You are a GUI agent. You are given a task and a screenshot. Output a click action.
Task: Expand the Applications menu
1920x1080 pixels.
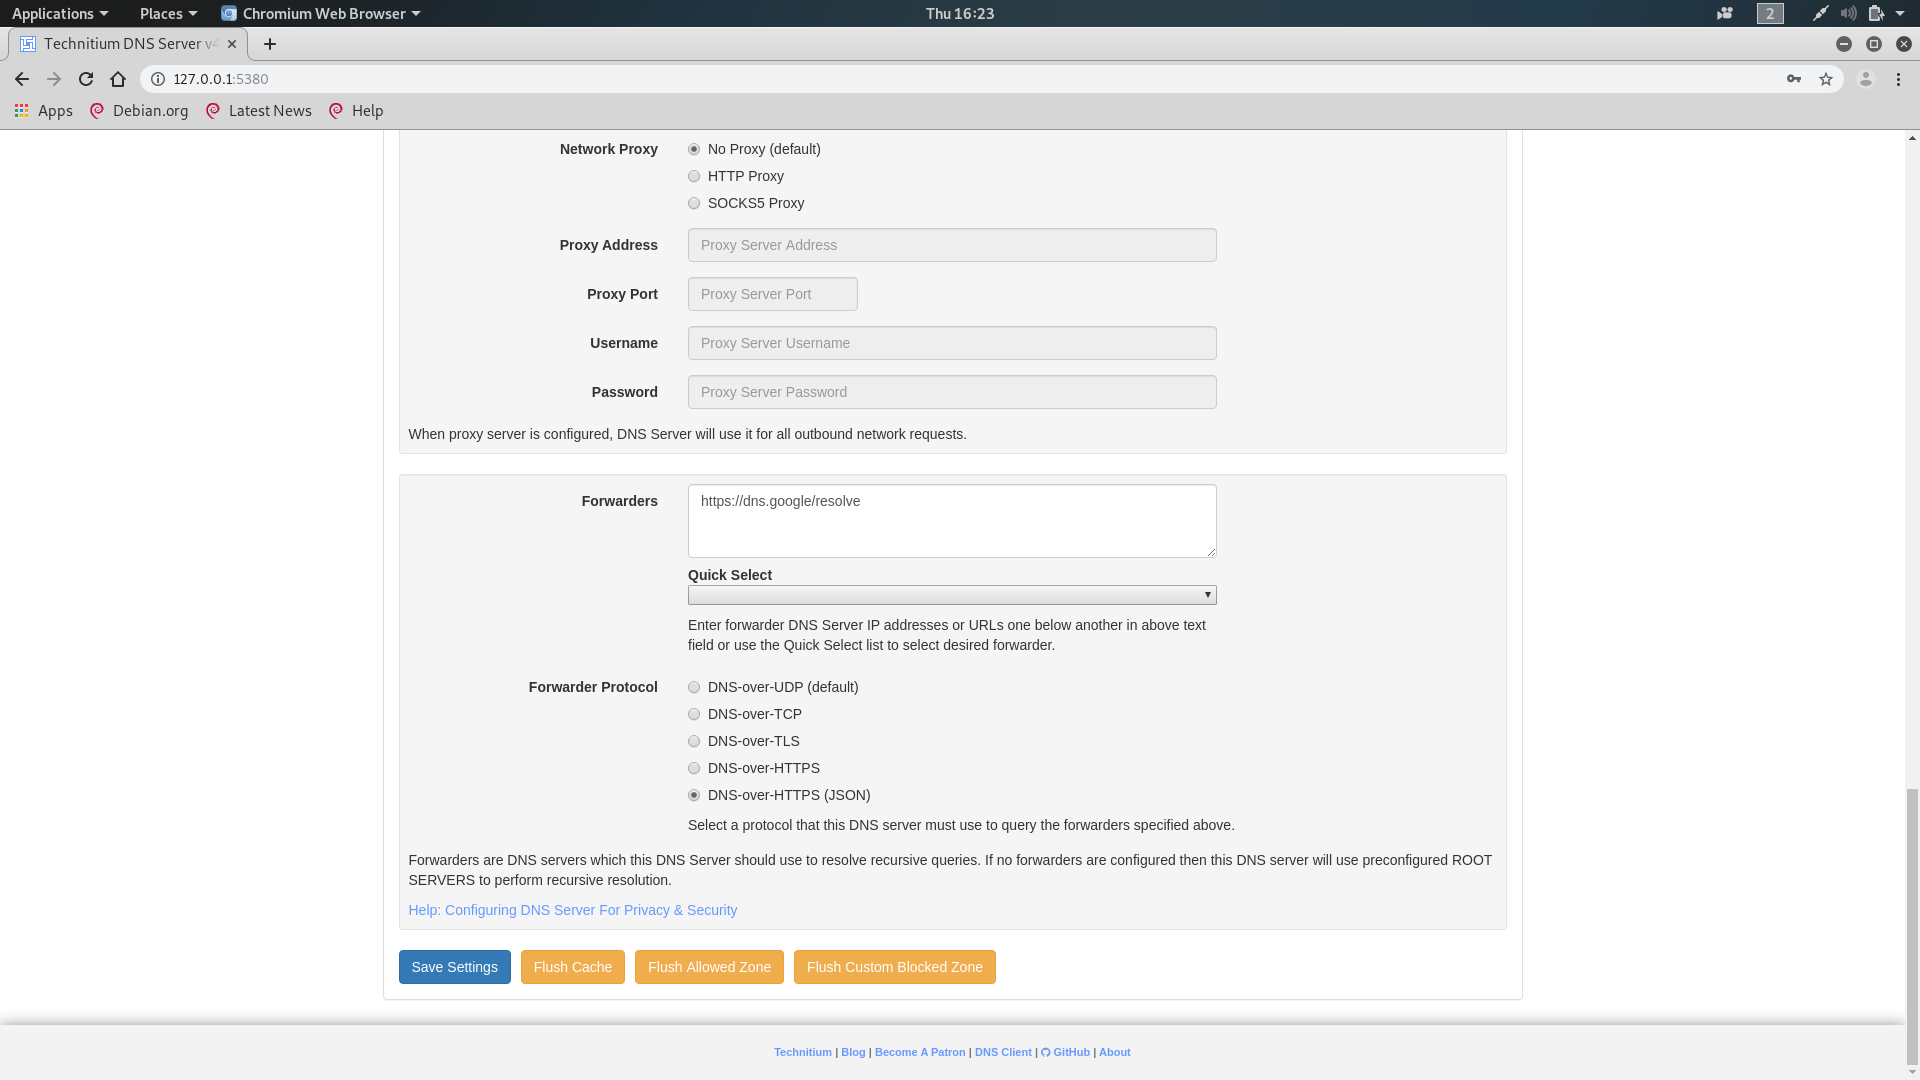coord(53,13)
